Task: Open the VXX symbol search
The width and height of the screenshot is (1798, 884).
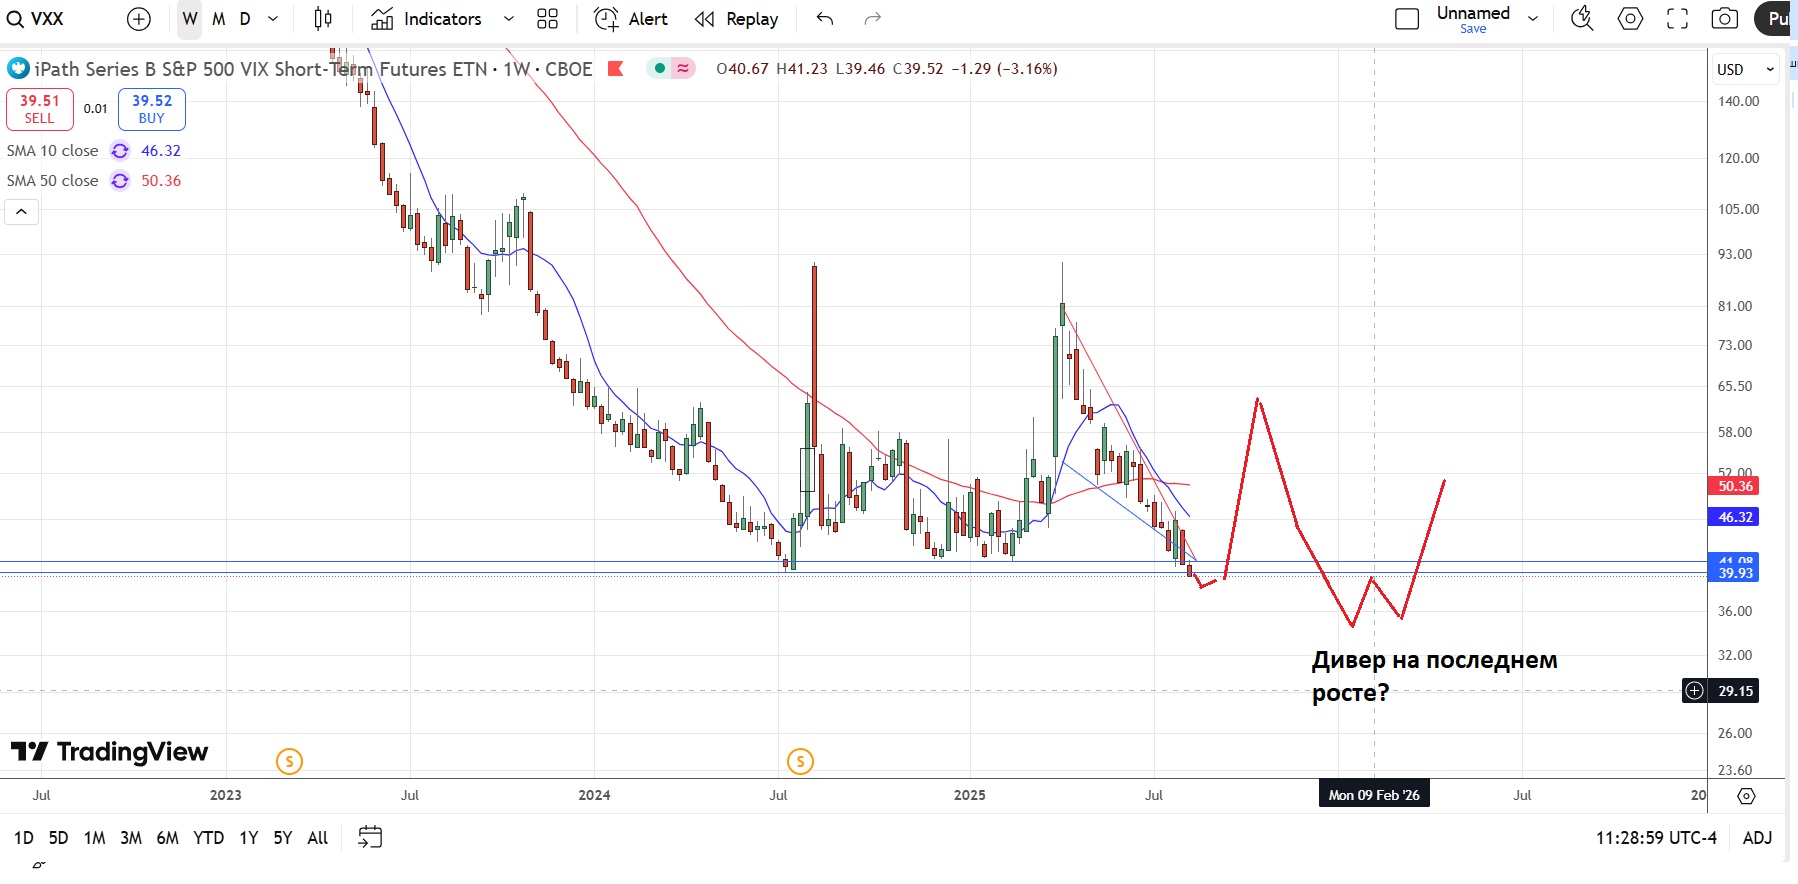Action: 36,19
